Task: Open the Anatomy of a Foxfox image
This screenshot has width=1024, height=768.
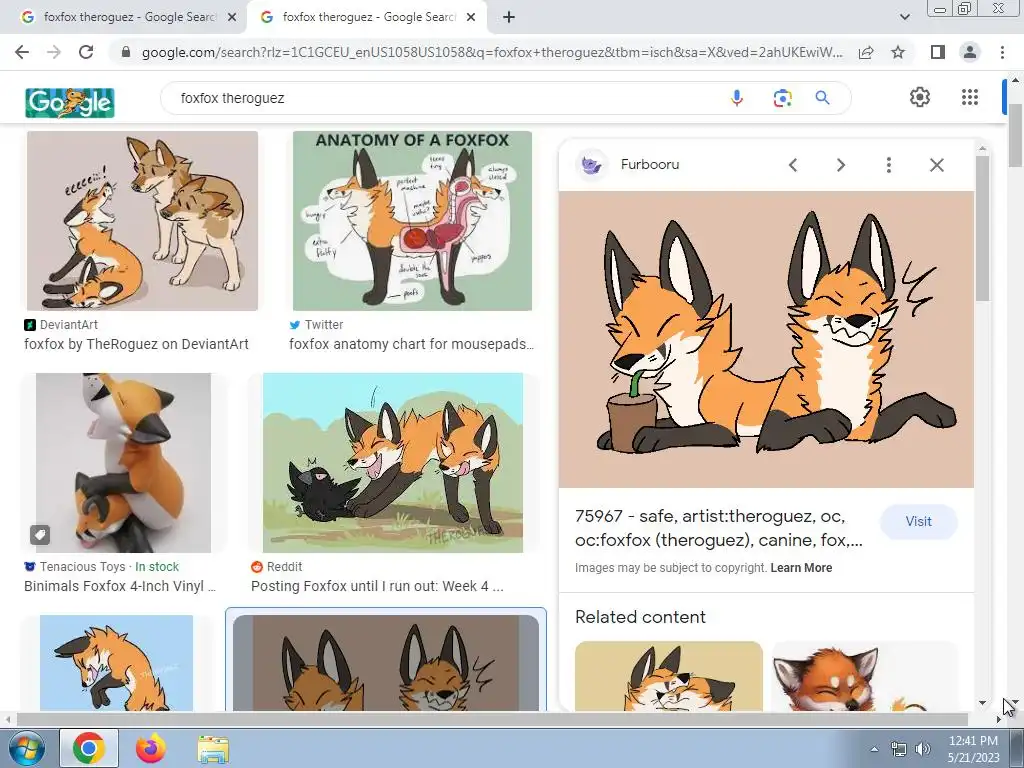Action: point(412,221)
